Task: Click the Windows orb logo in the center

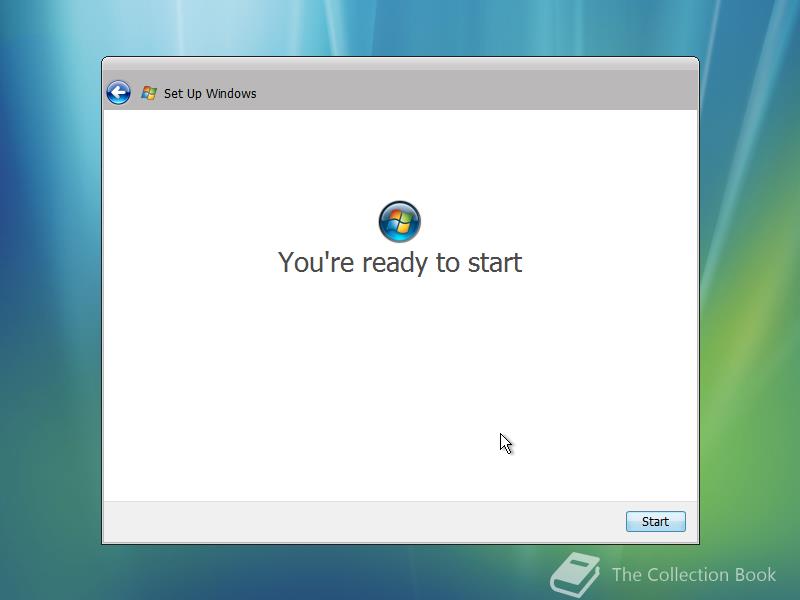Action: coord(399,221)
